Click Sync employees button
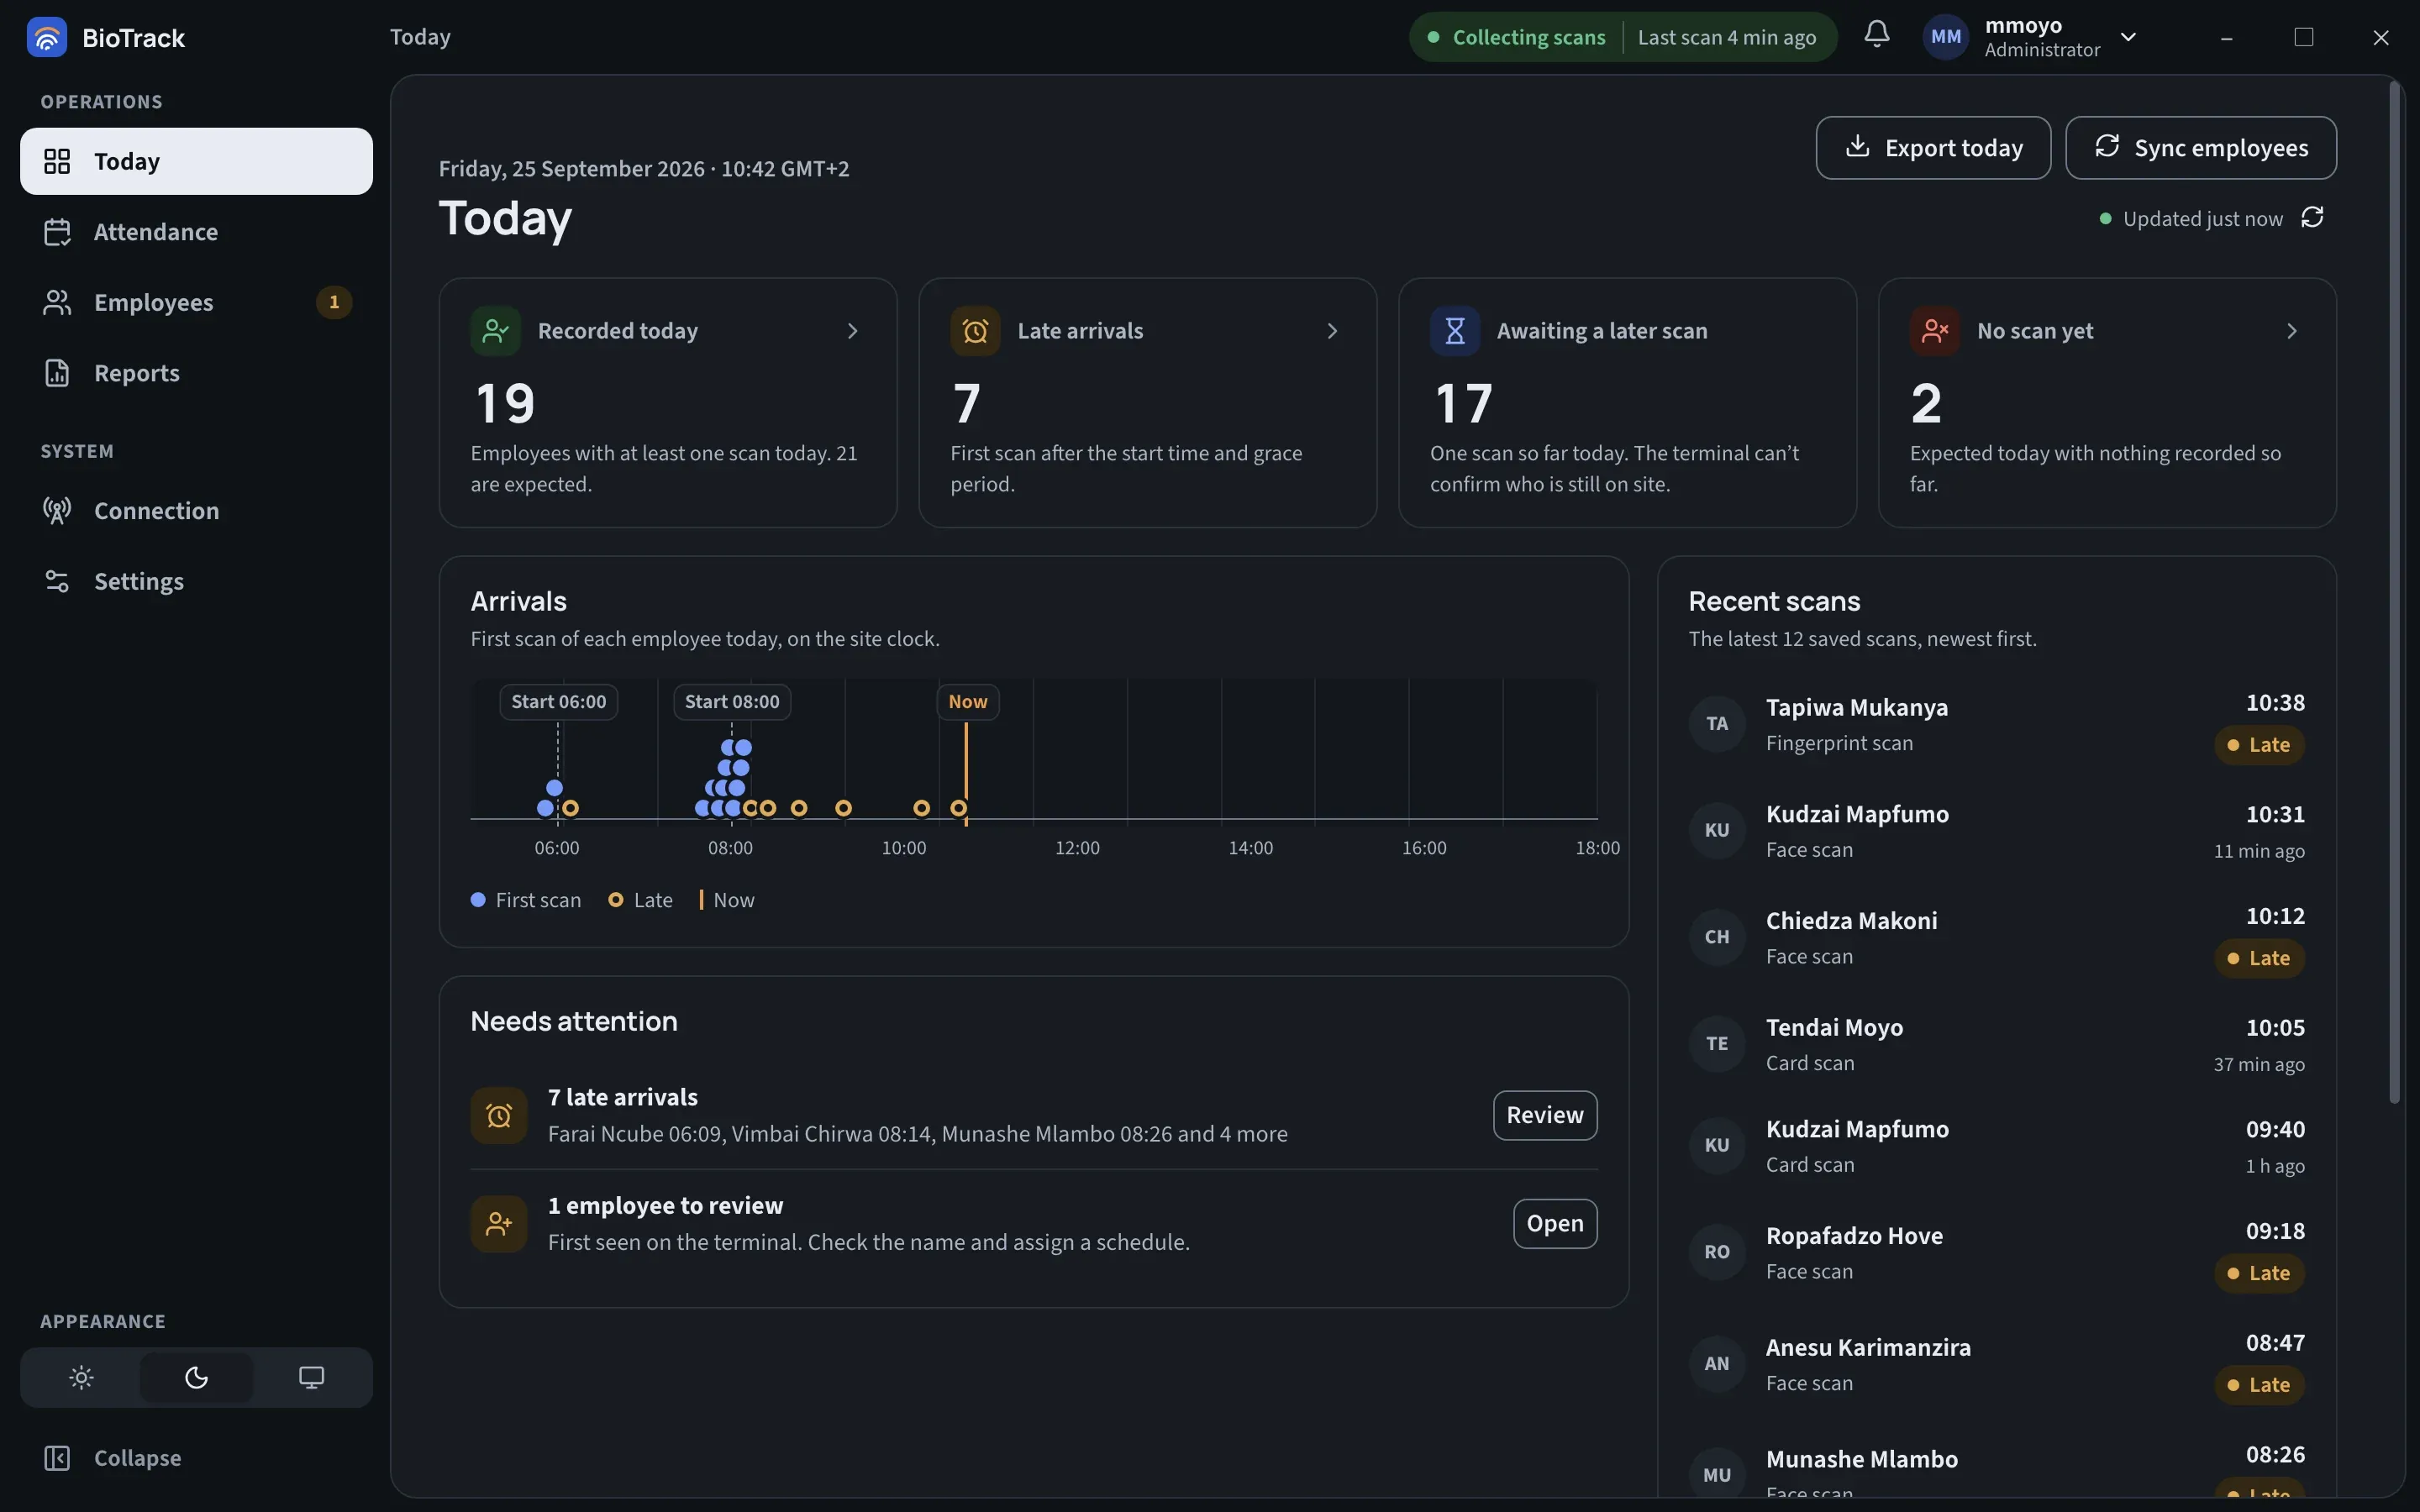The height and width of the screenshot is (1512, 2420). click(2200, 148)
